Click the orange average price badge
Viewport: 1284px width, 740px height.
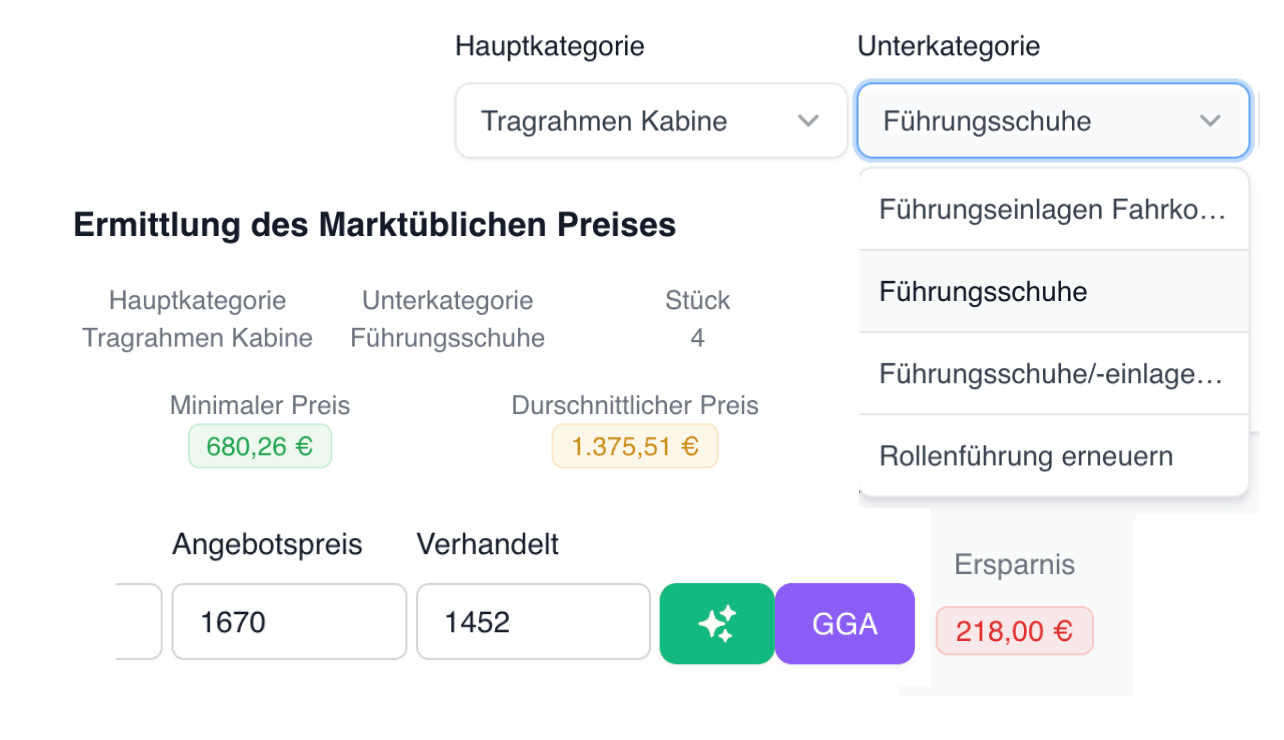tap(635, 446)
